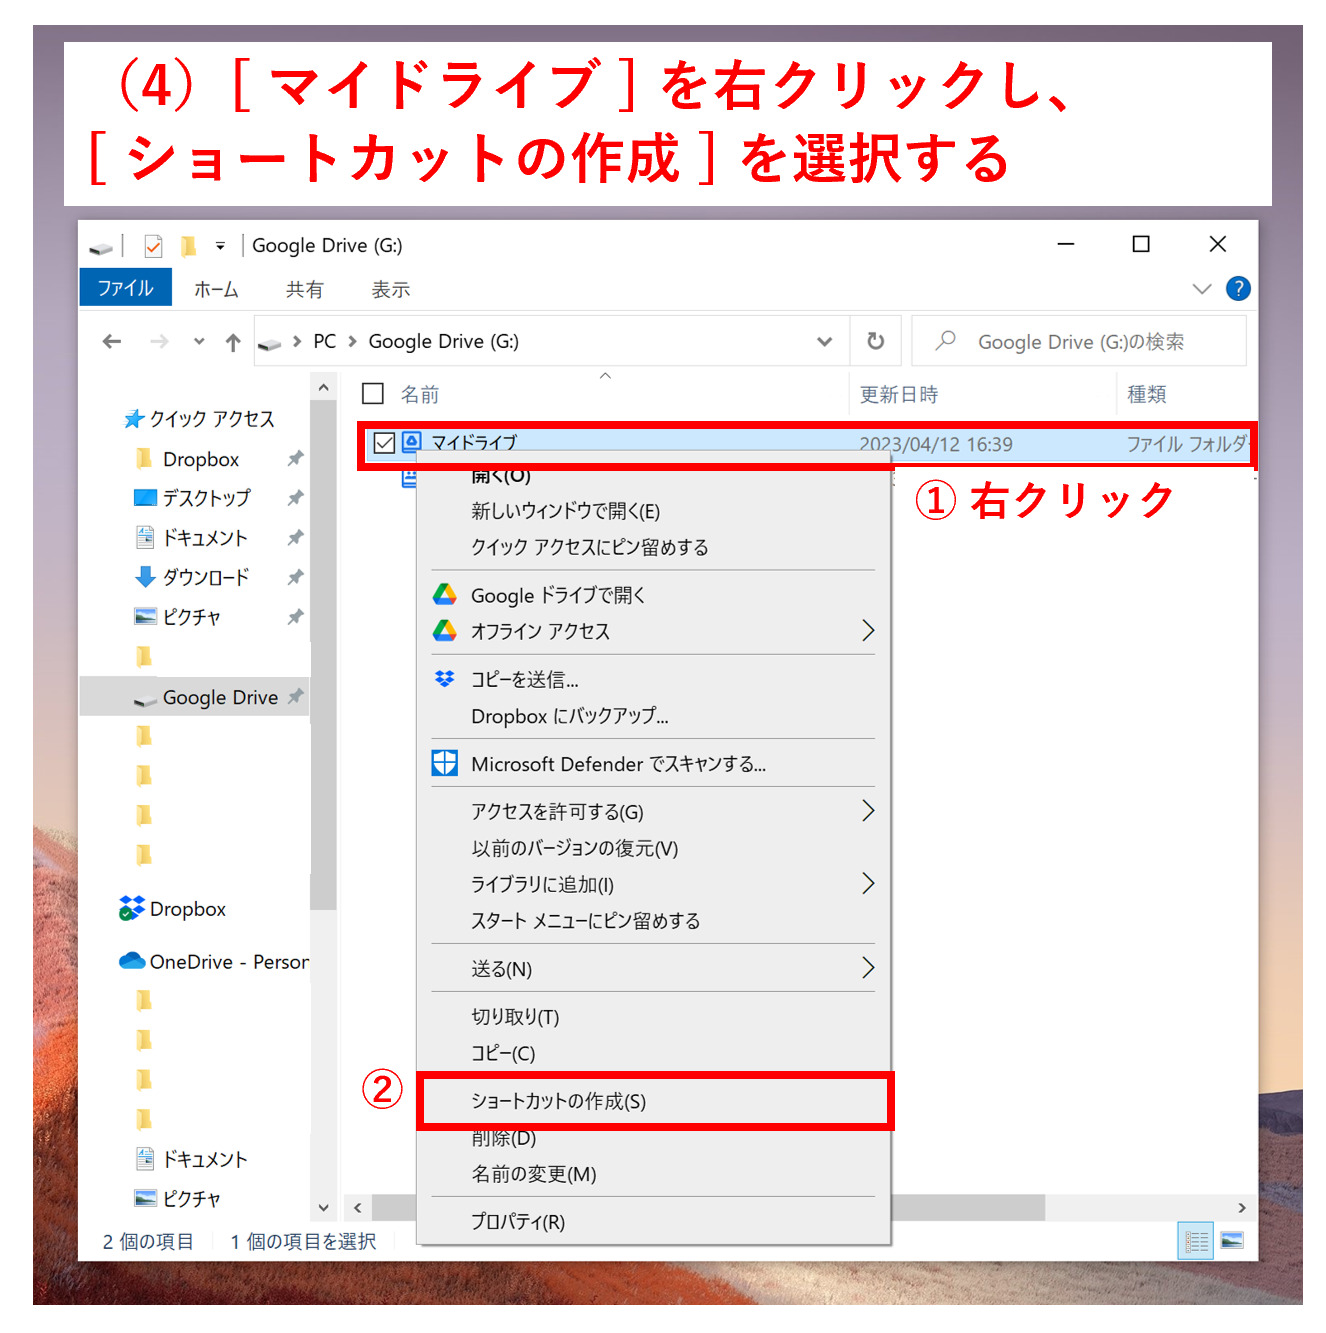Open the help question mark icon
This screenshot has height=1333, width=1326.
point(1238,289)
